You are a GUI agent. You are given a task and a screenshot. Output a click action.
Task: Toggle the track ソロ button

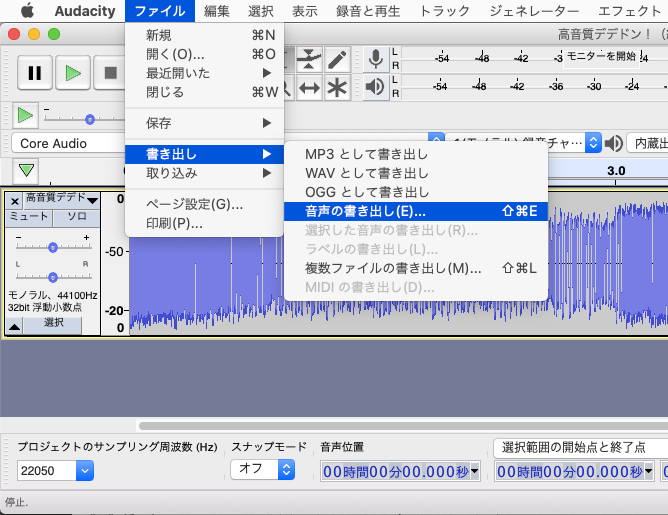[77, 217]
